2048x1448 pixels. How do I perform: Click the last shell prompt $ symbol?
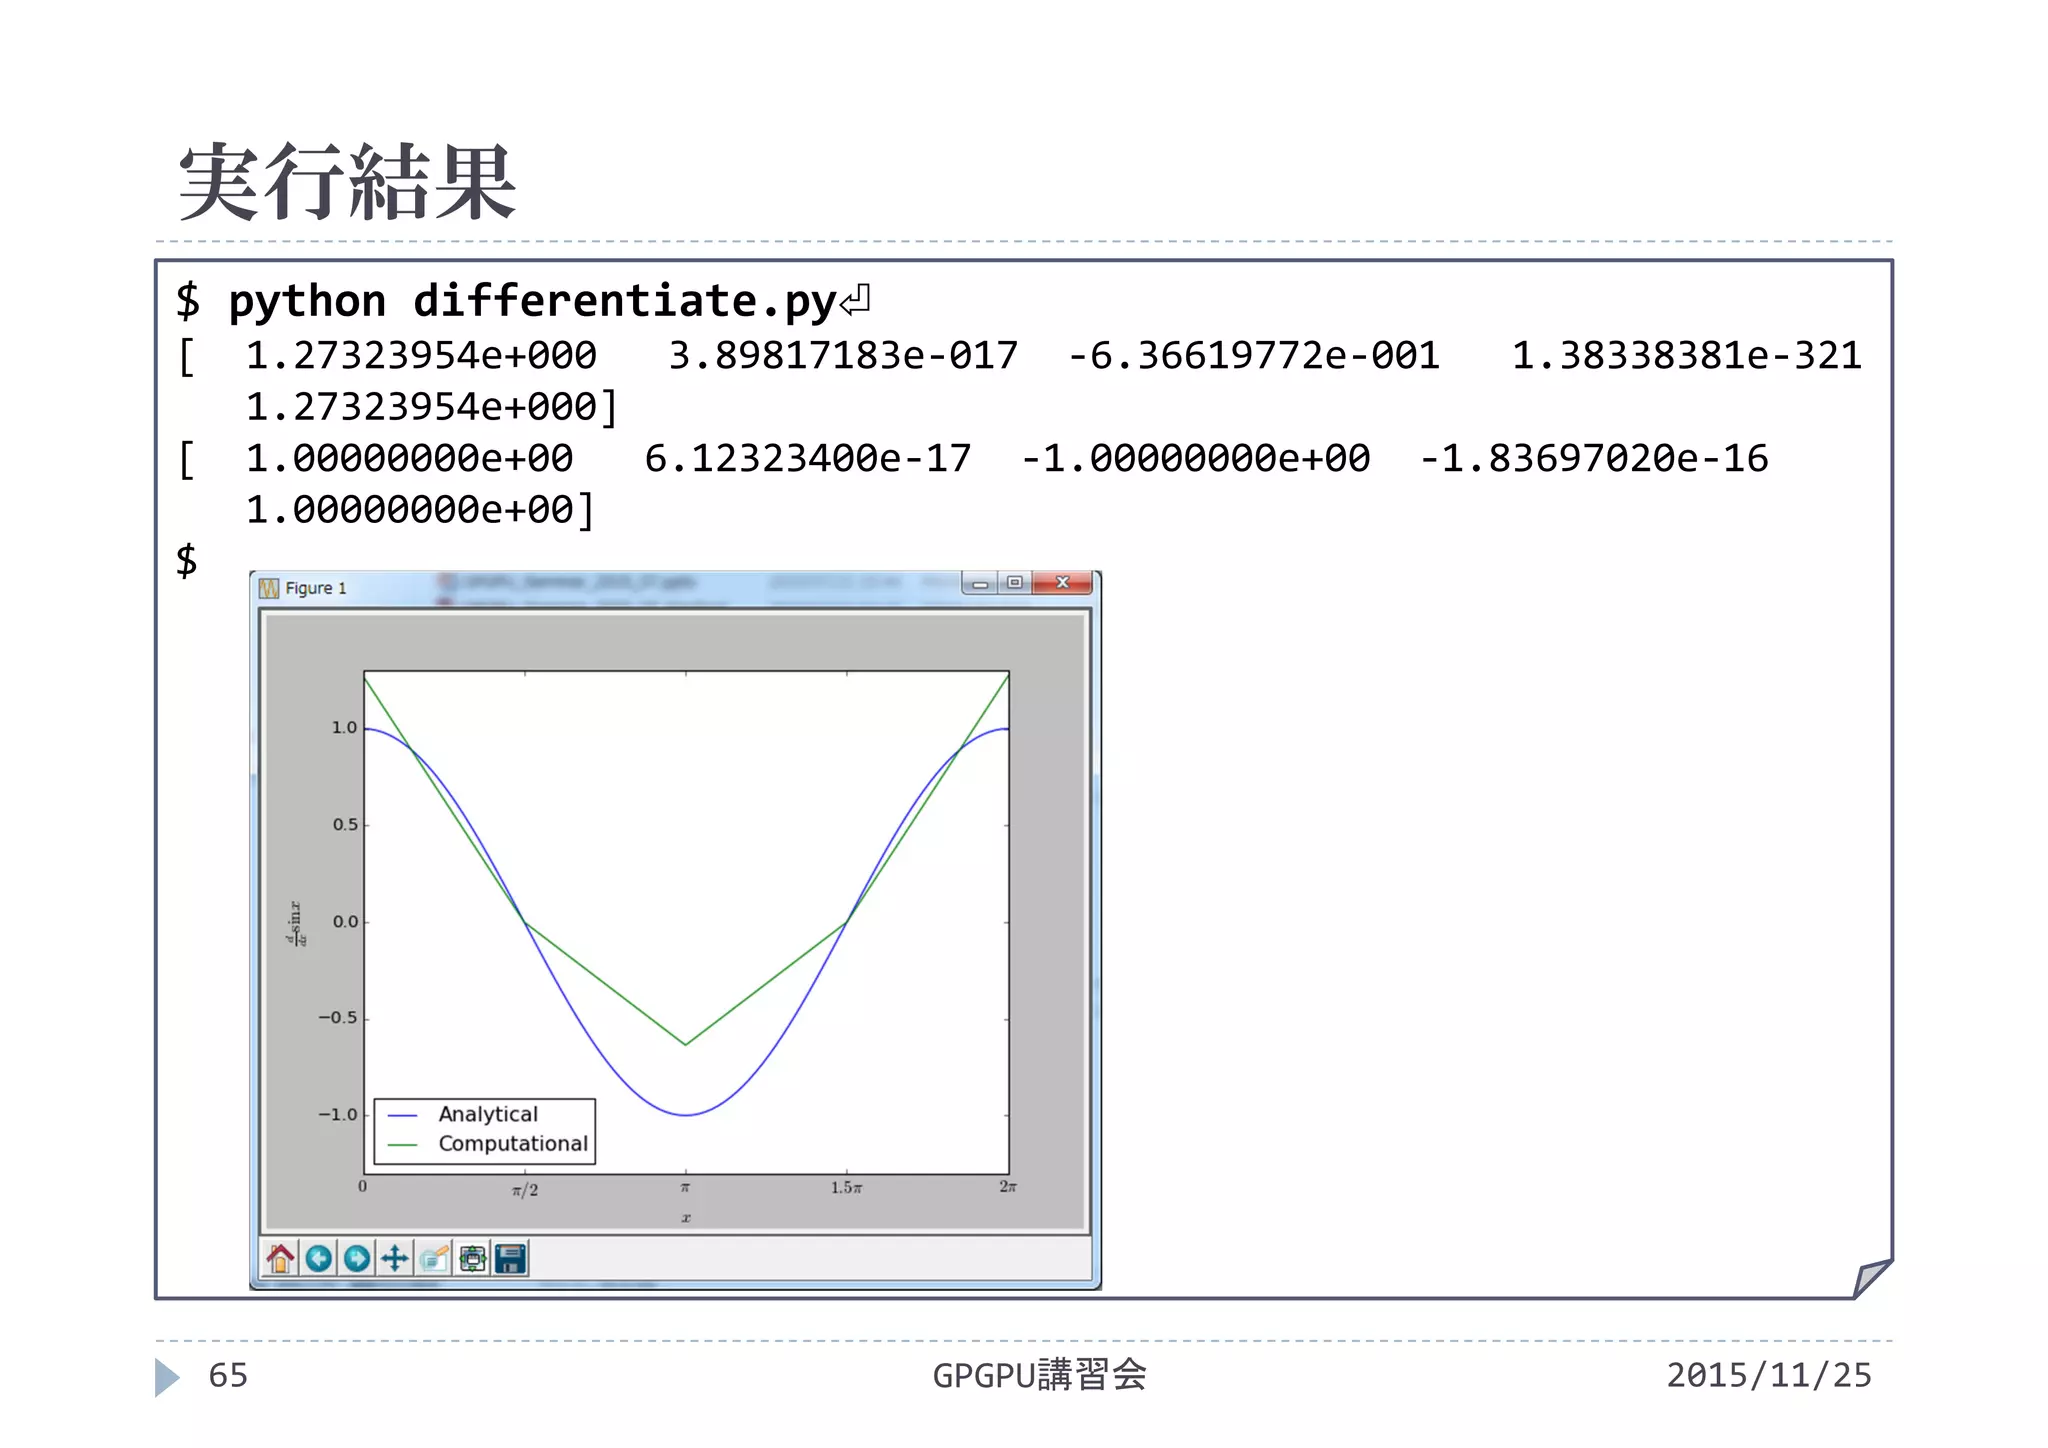coord(187,561)
